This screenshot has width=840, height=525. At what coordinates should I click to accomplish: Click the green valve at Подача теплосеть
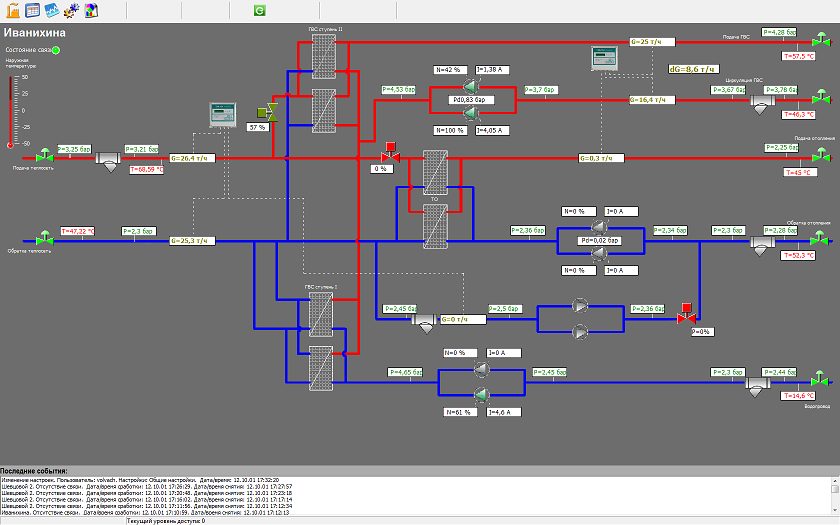point(44,157)
